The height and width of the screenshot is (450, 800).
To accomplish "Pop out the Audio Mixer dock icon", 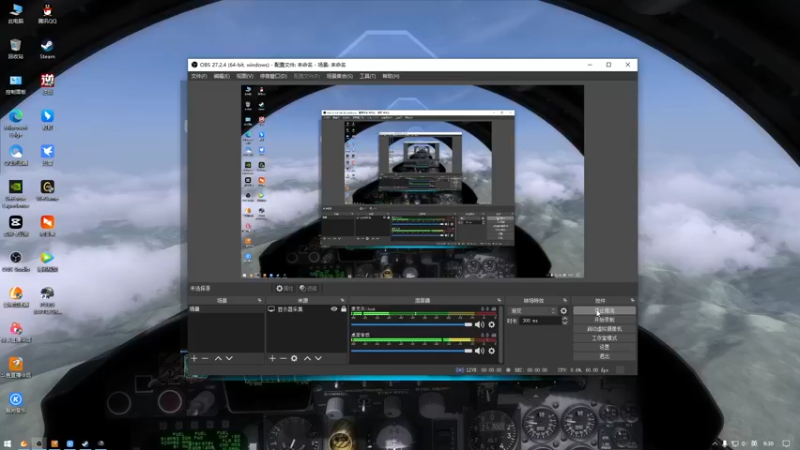I will [x=499, y=301].
